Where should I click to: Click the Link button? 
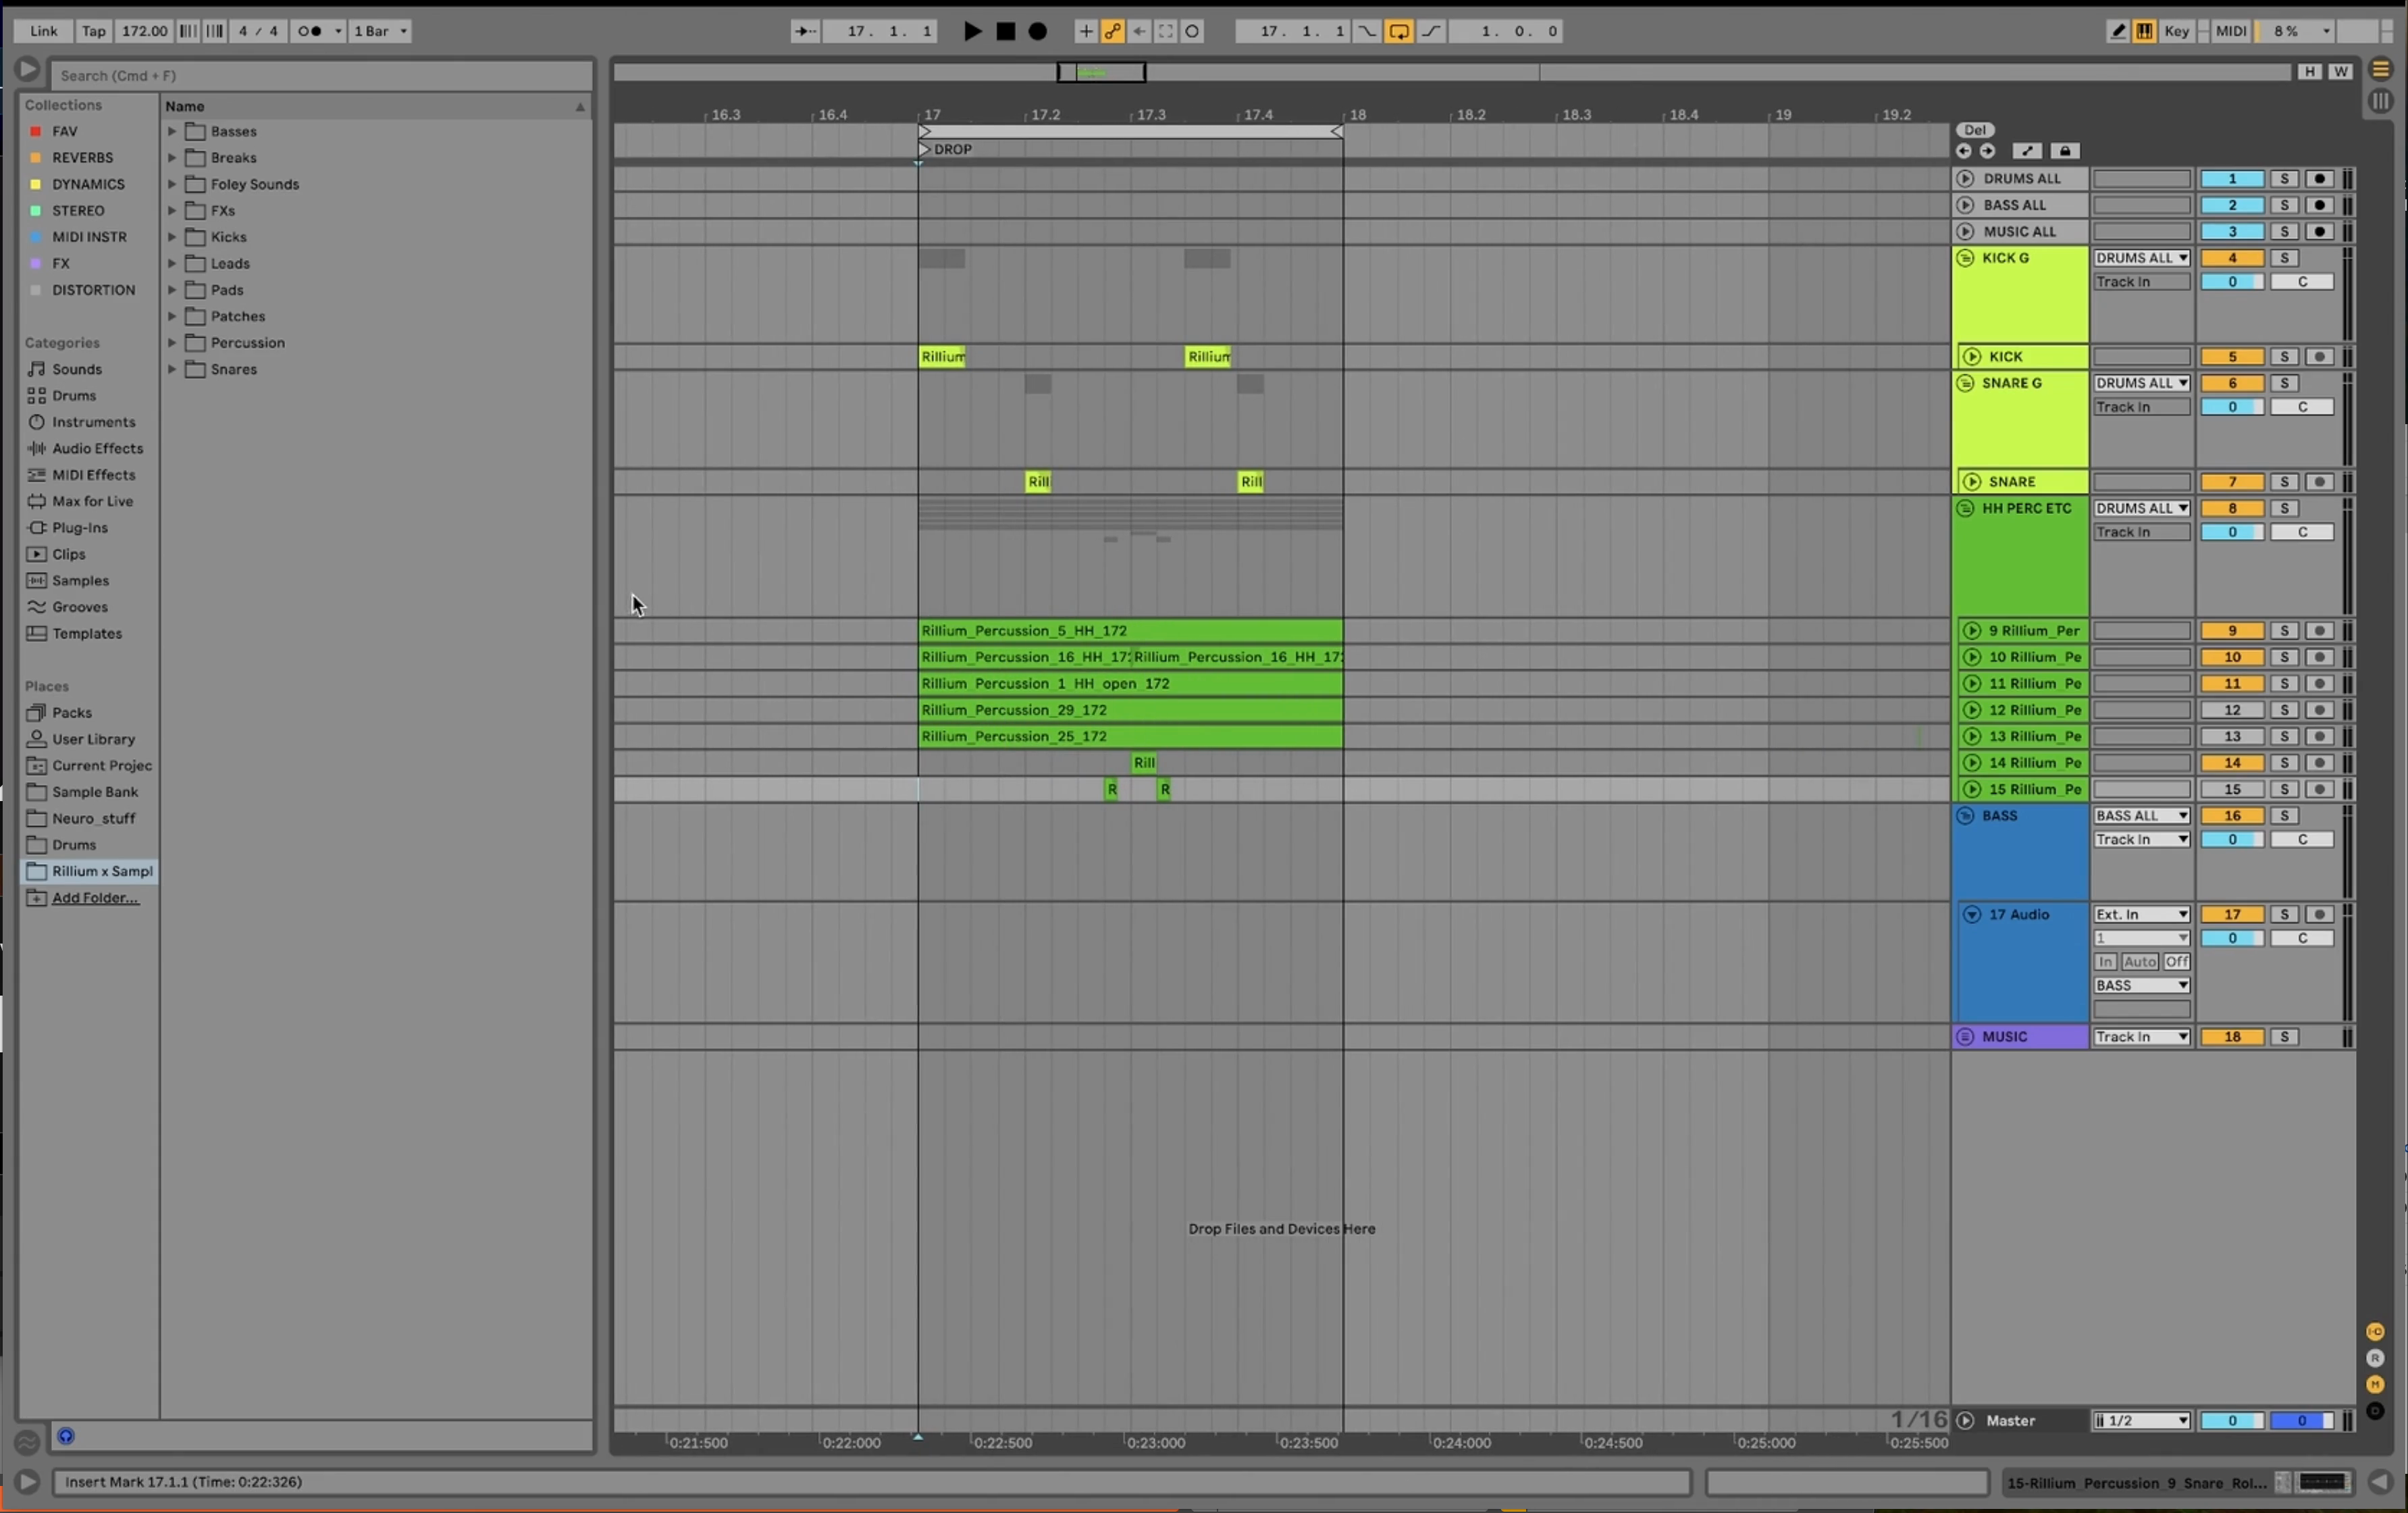(44, 31)
